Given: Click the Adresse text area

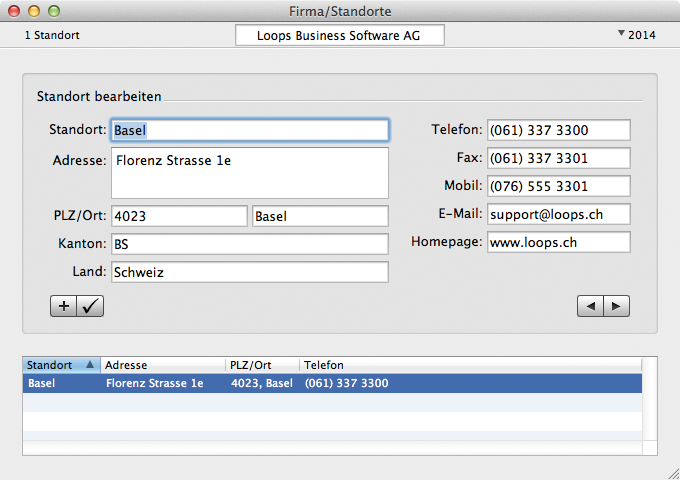Looking at the screenshot, I should (249, 173).
